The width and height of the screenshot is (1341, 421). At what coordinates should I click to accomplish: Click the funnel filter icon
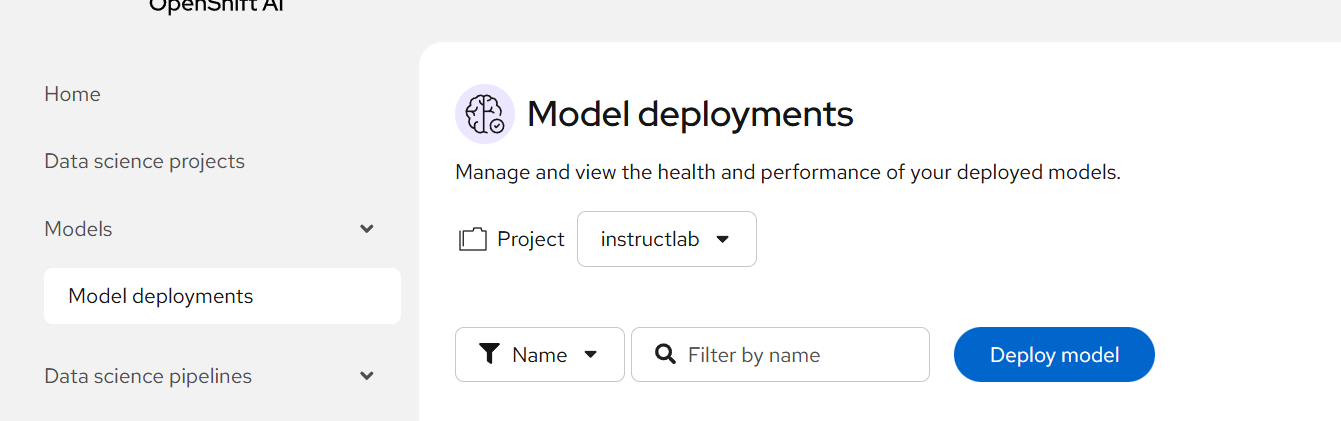[489, 354]
